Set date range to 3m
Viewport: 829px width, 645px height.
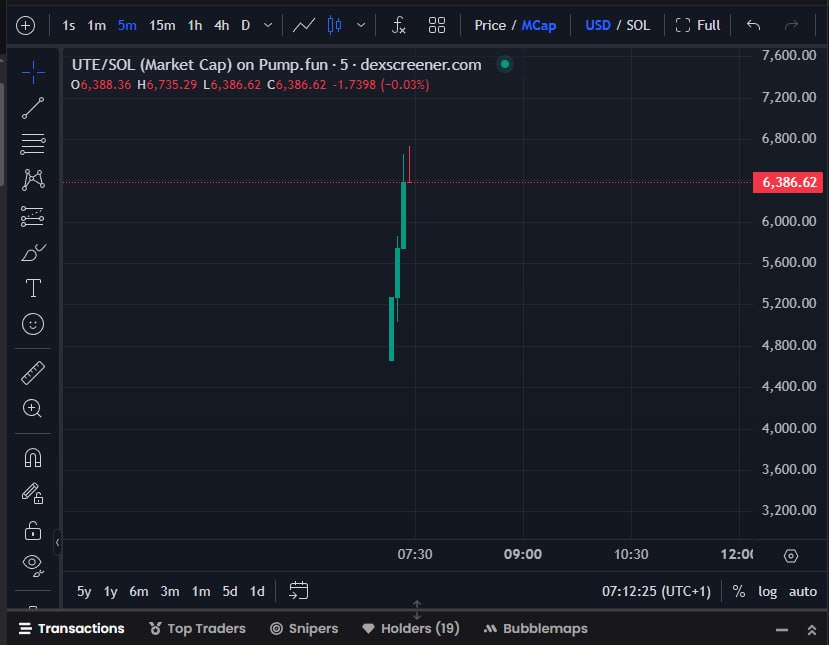(x=170, y=591)
